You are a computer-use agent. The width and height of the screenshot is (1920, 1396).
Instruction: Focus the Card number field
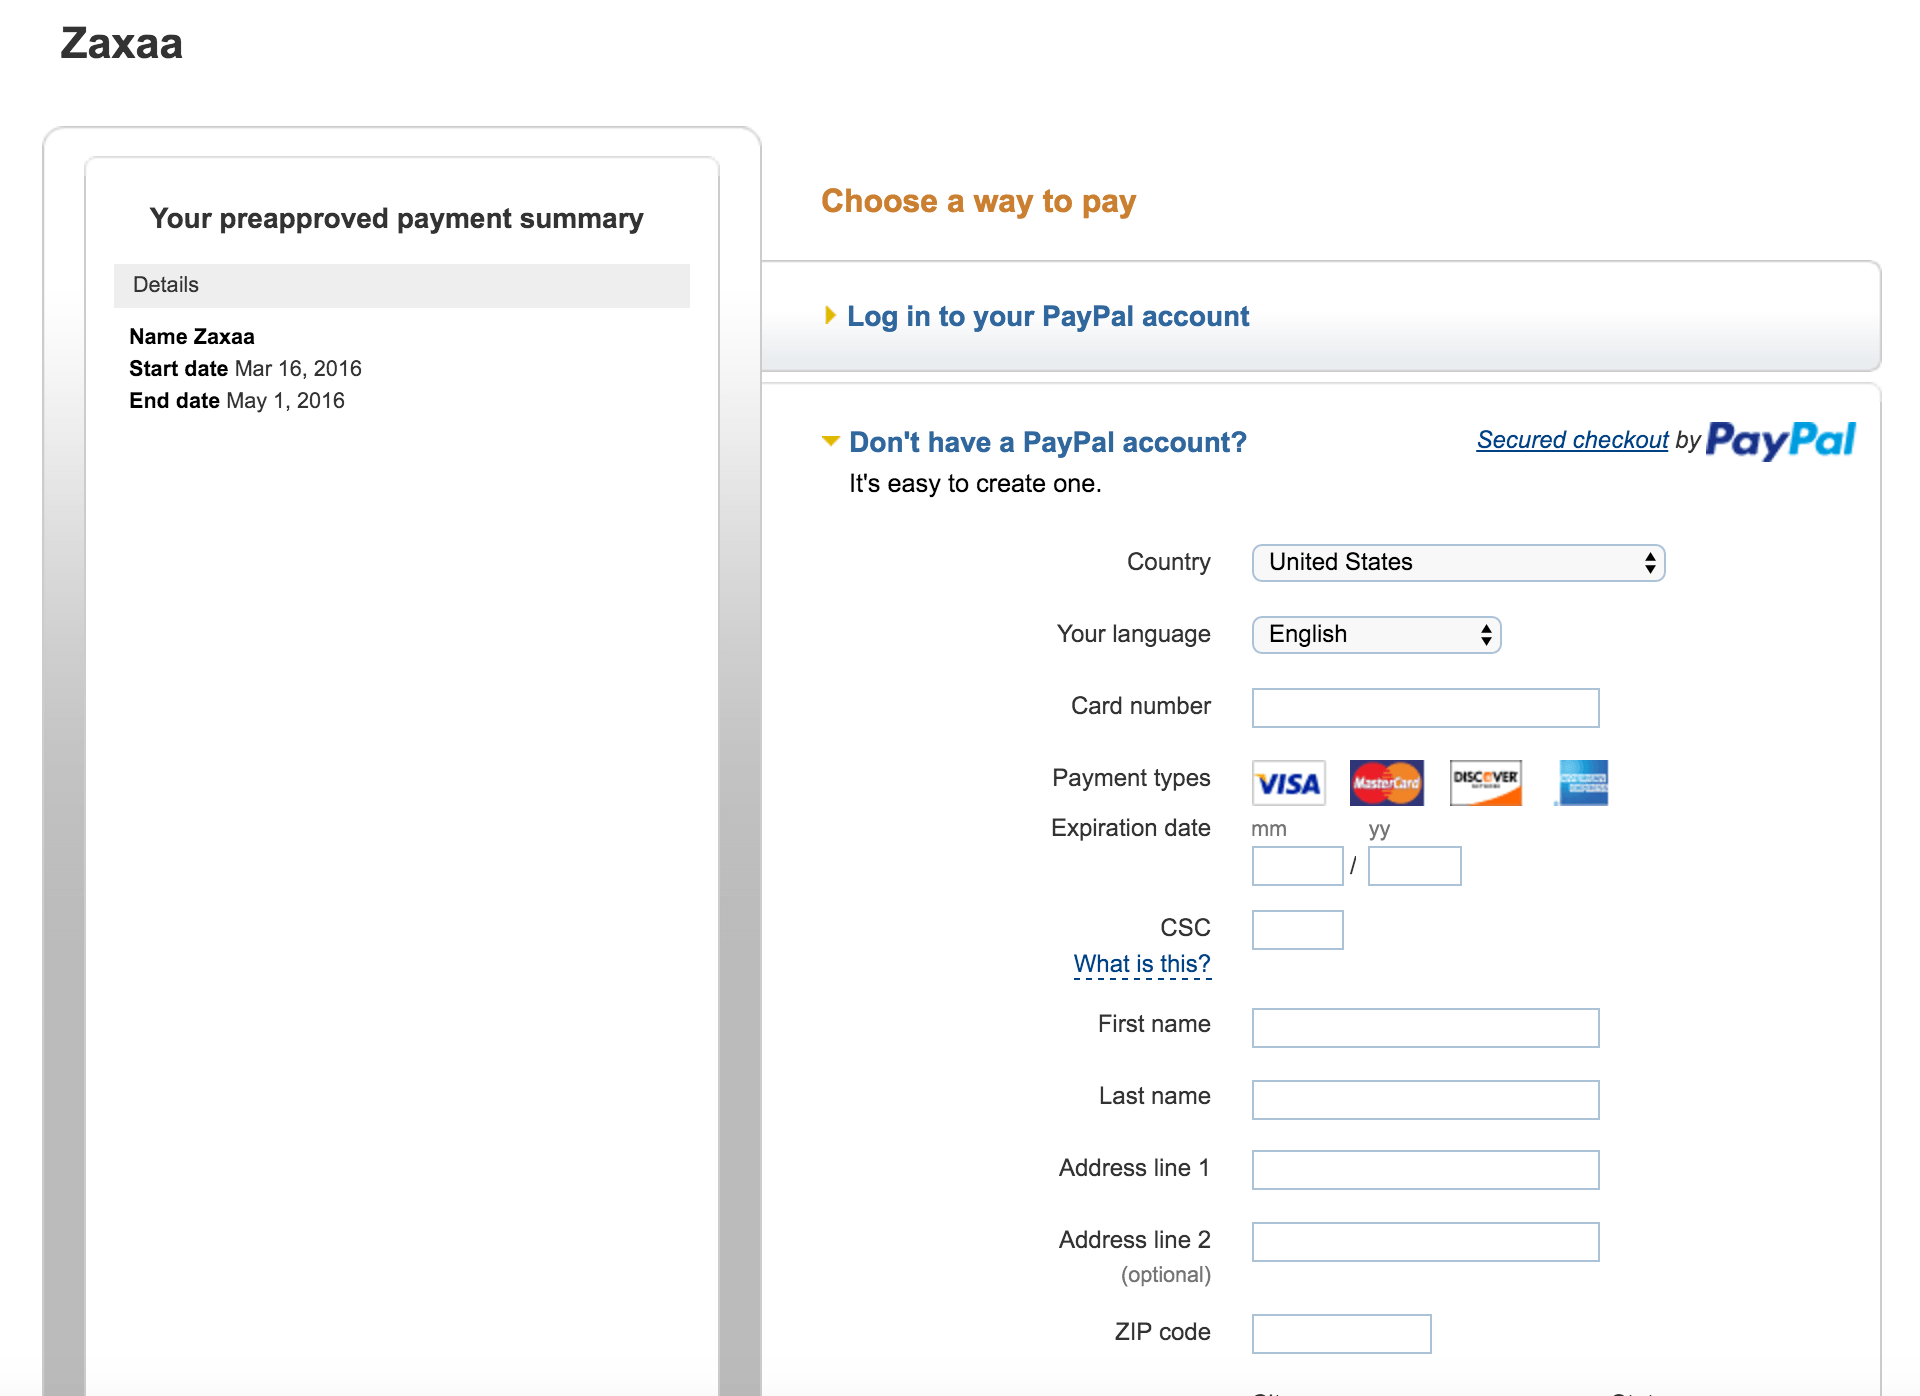click(1424, 708)
